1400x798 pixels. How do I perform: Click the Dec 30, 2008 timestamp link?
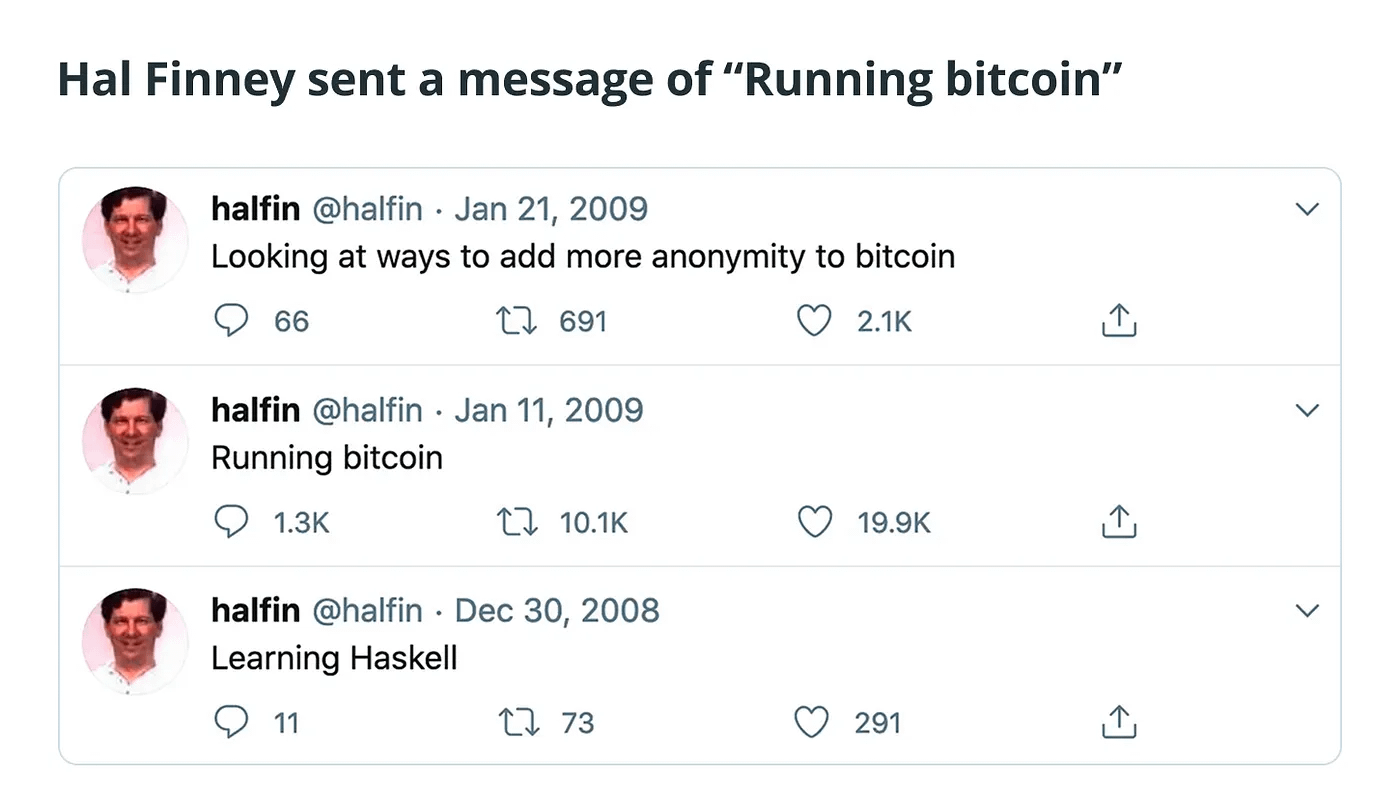tap(557, 610)
